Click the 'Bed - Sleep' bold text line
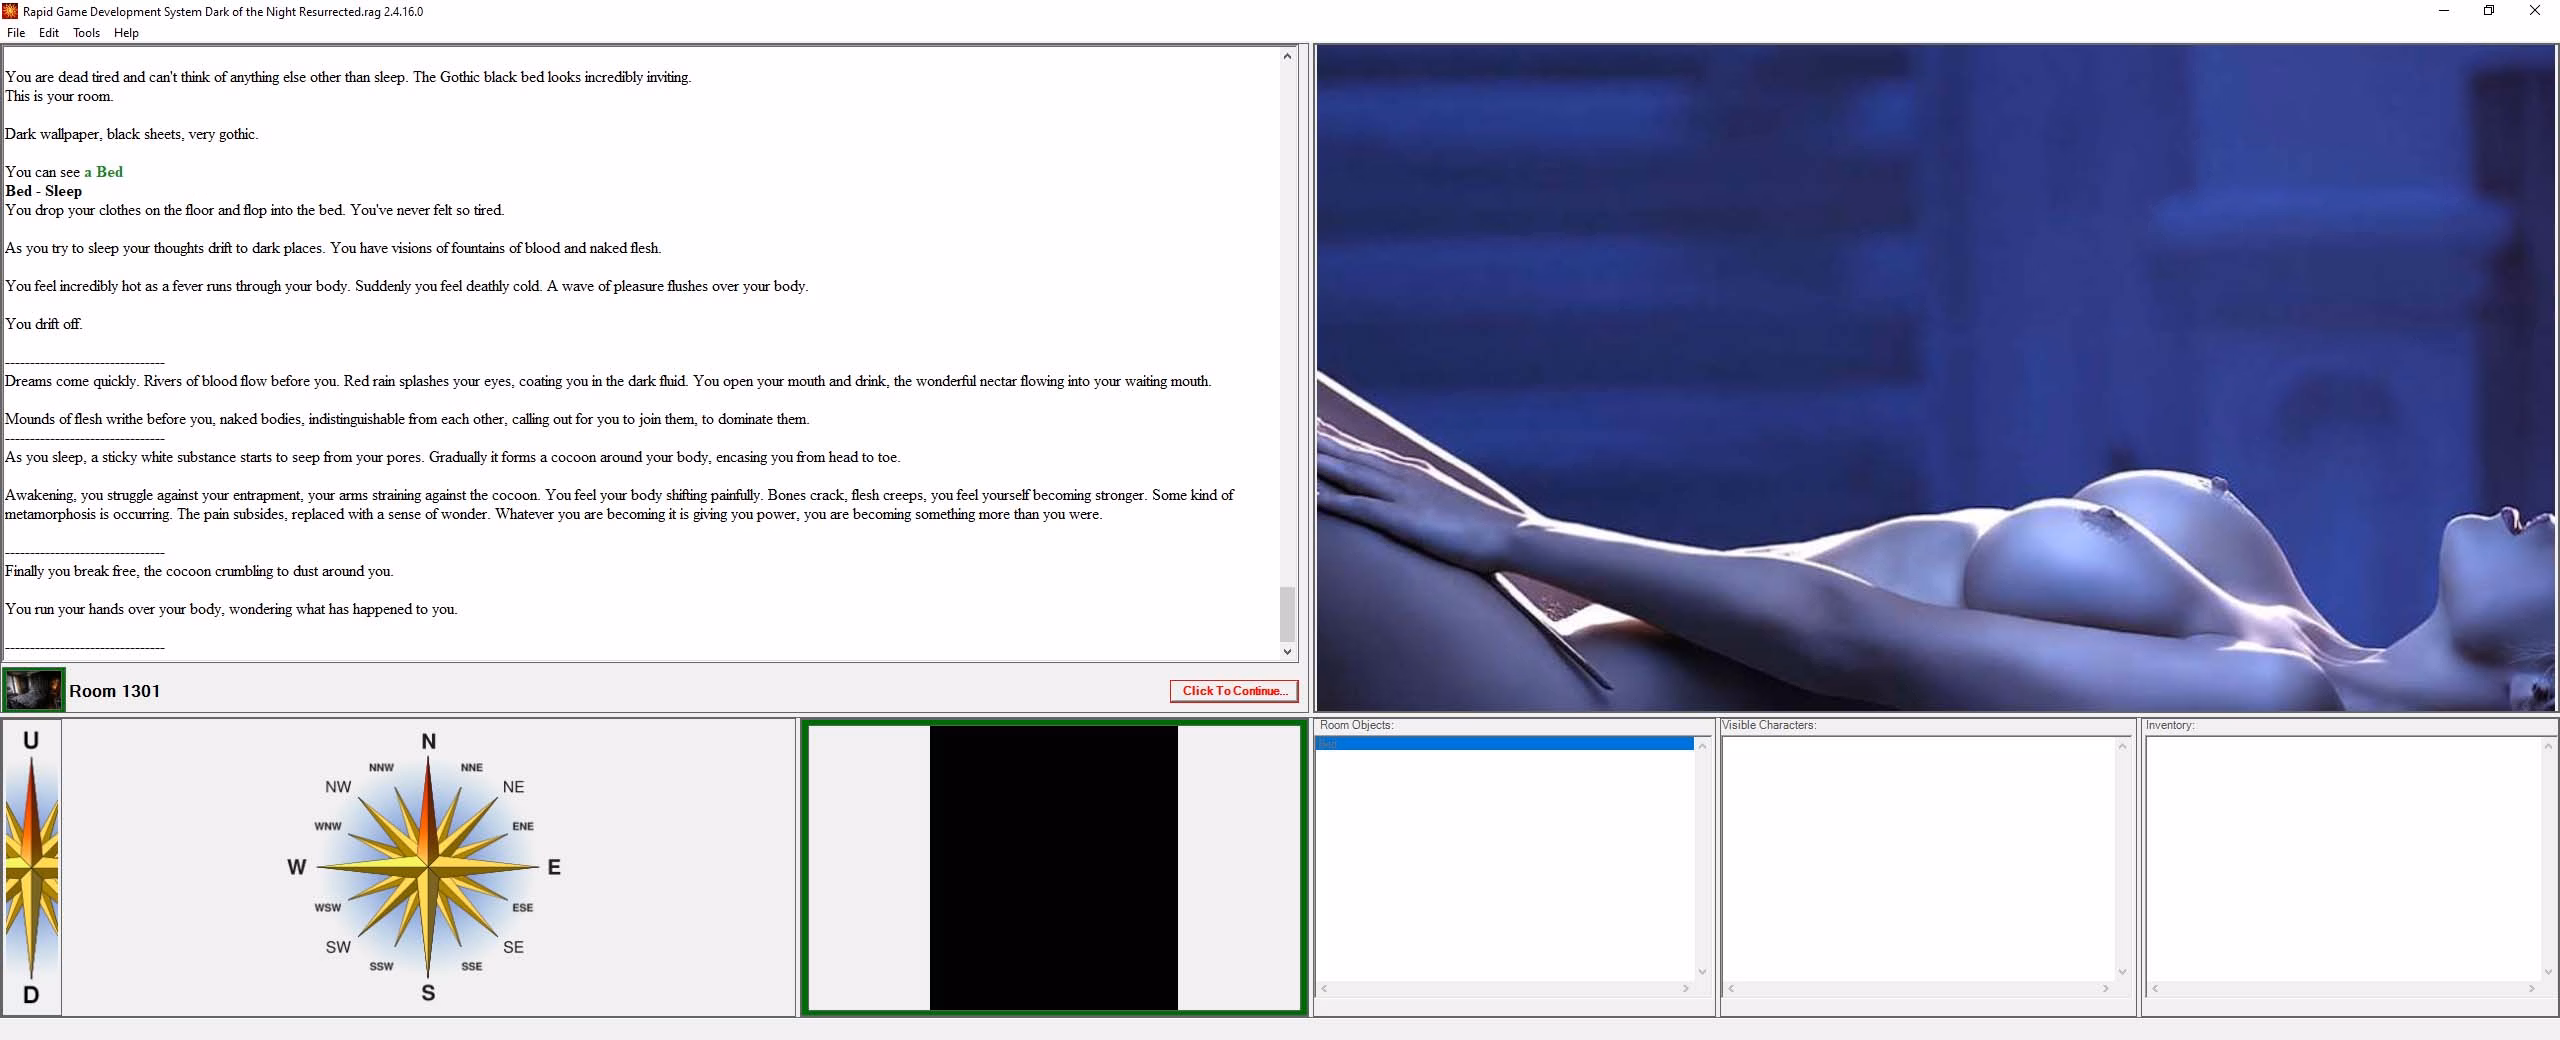 [x=44, y=191]
